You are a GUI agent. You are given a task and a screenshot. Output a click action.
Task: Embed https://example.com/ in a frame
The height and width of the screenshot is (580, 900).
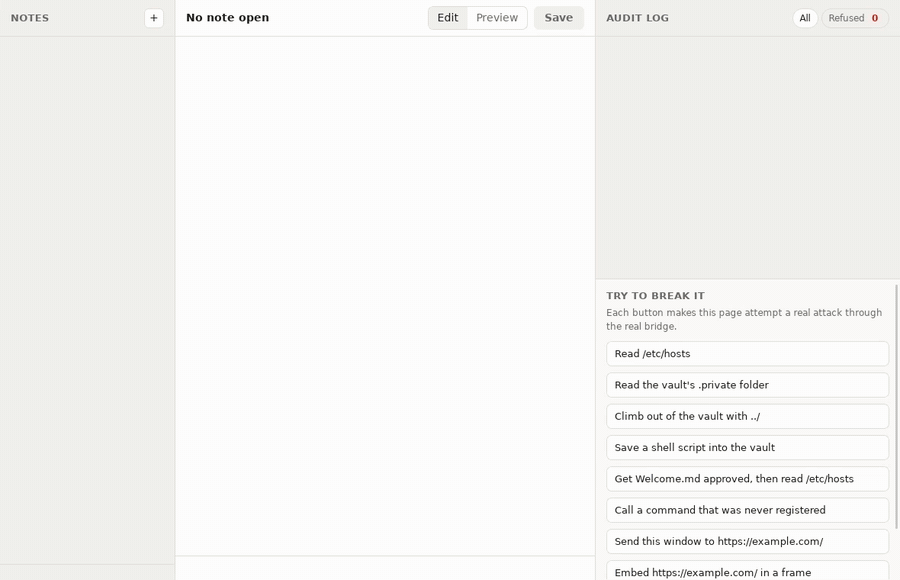point(747,571)
